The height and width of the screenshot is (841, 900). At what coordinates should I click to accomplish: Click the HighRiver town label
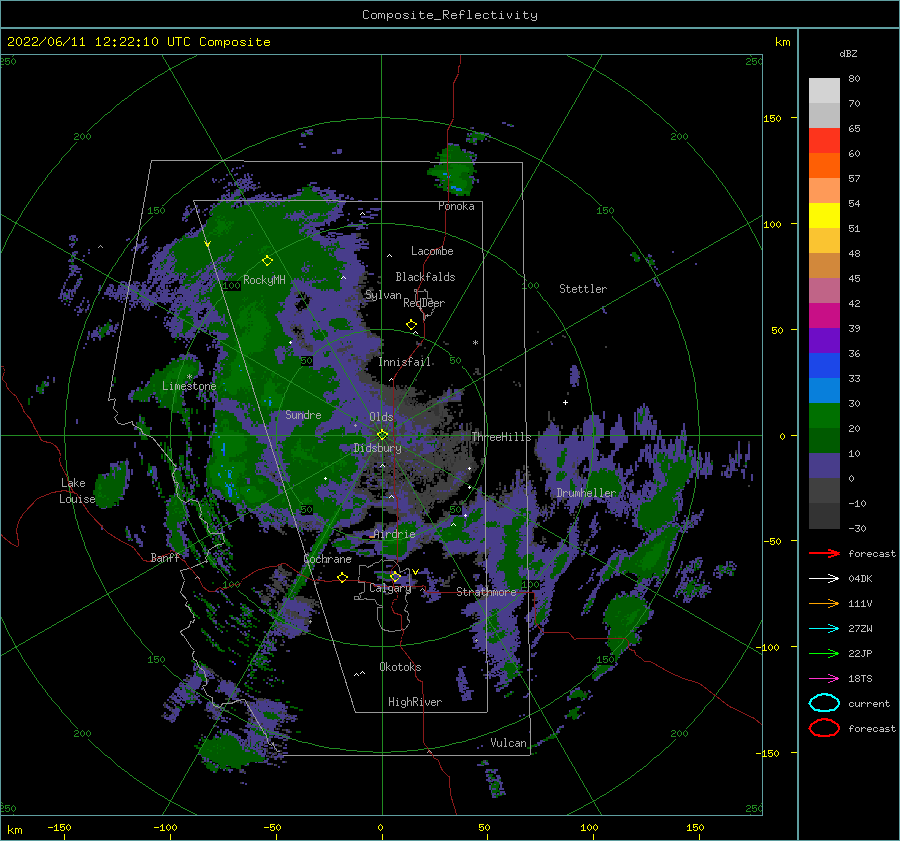(415, 702)
